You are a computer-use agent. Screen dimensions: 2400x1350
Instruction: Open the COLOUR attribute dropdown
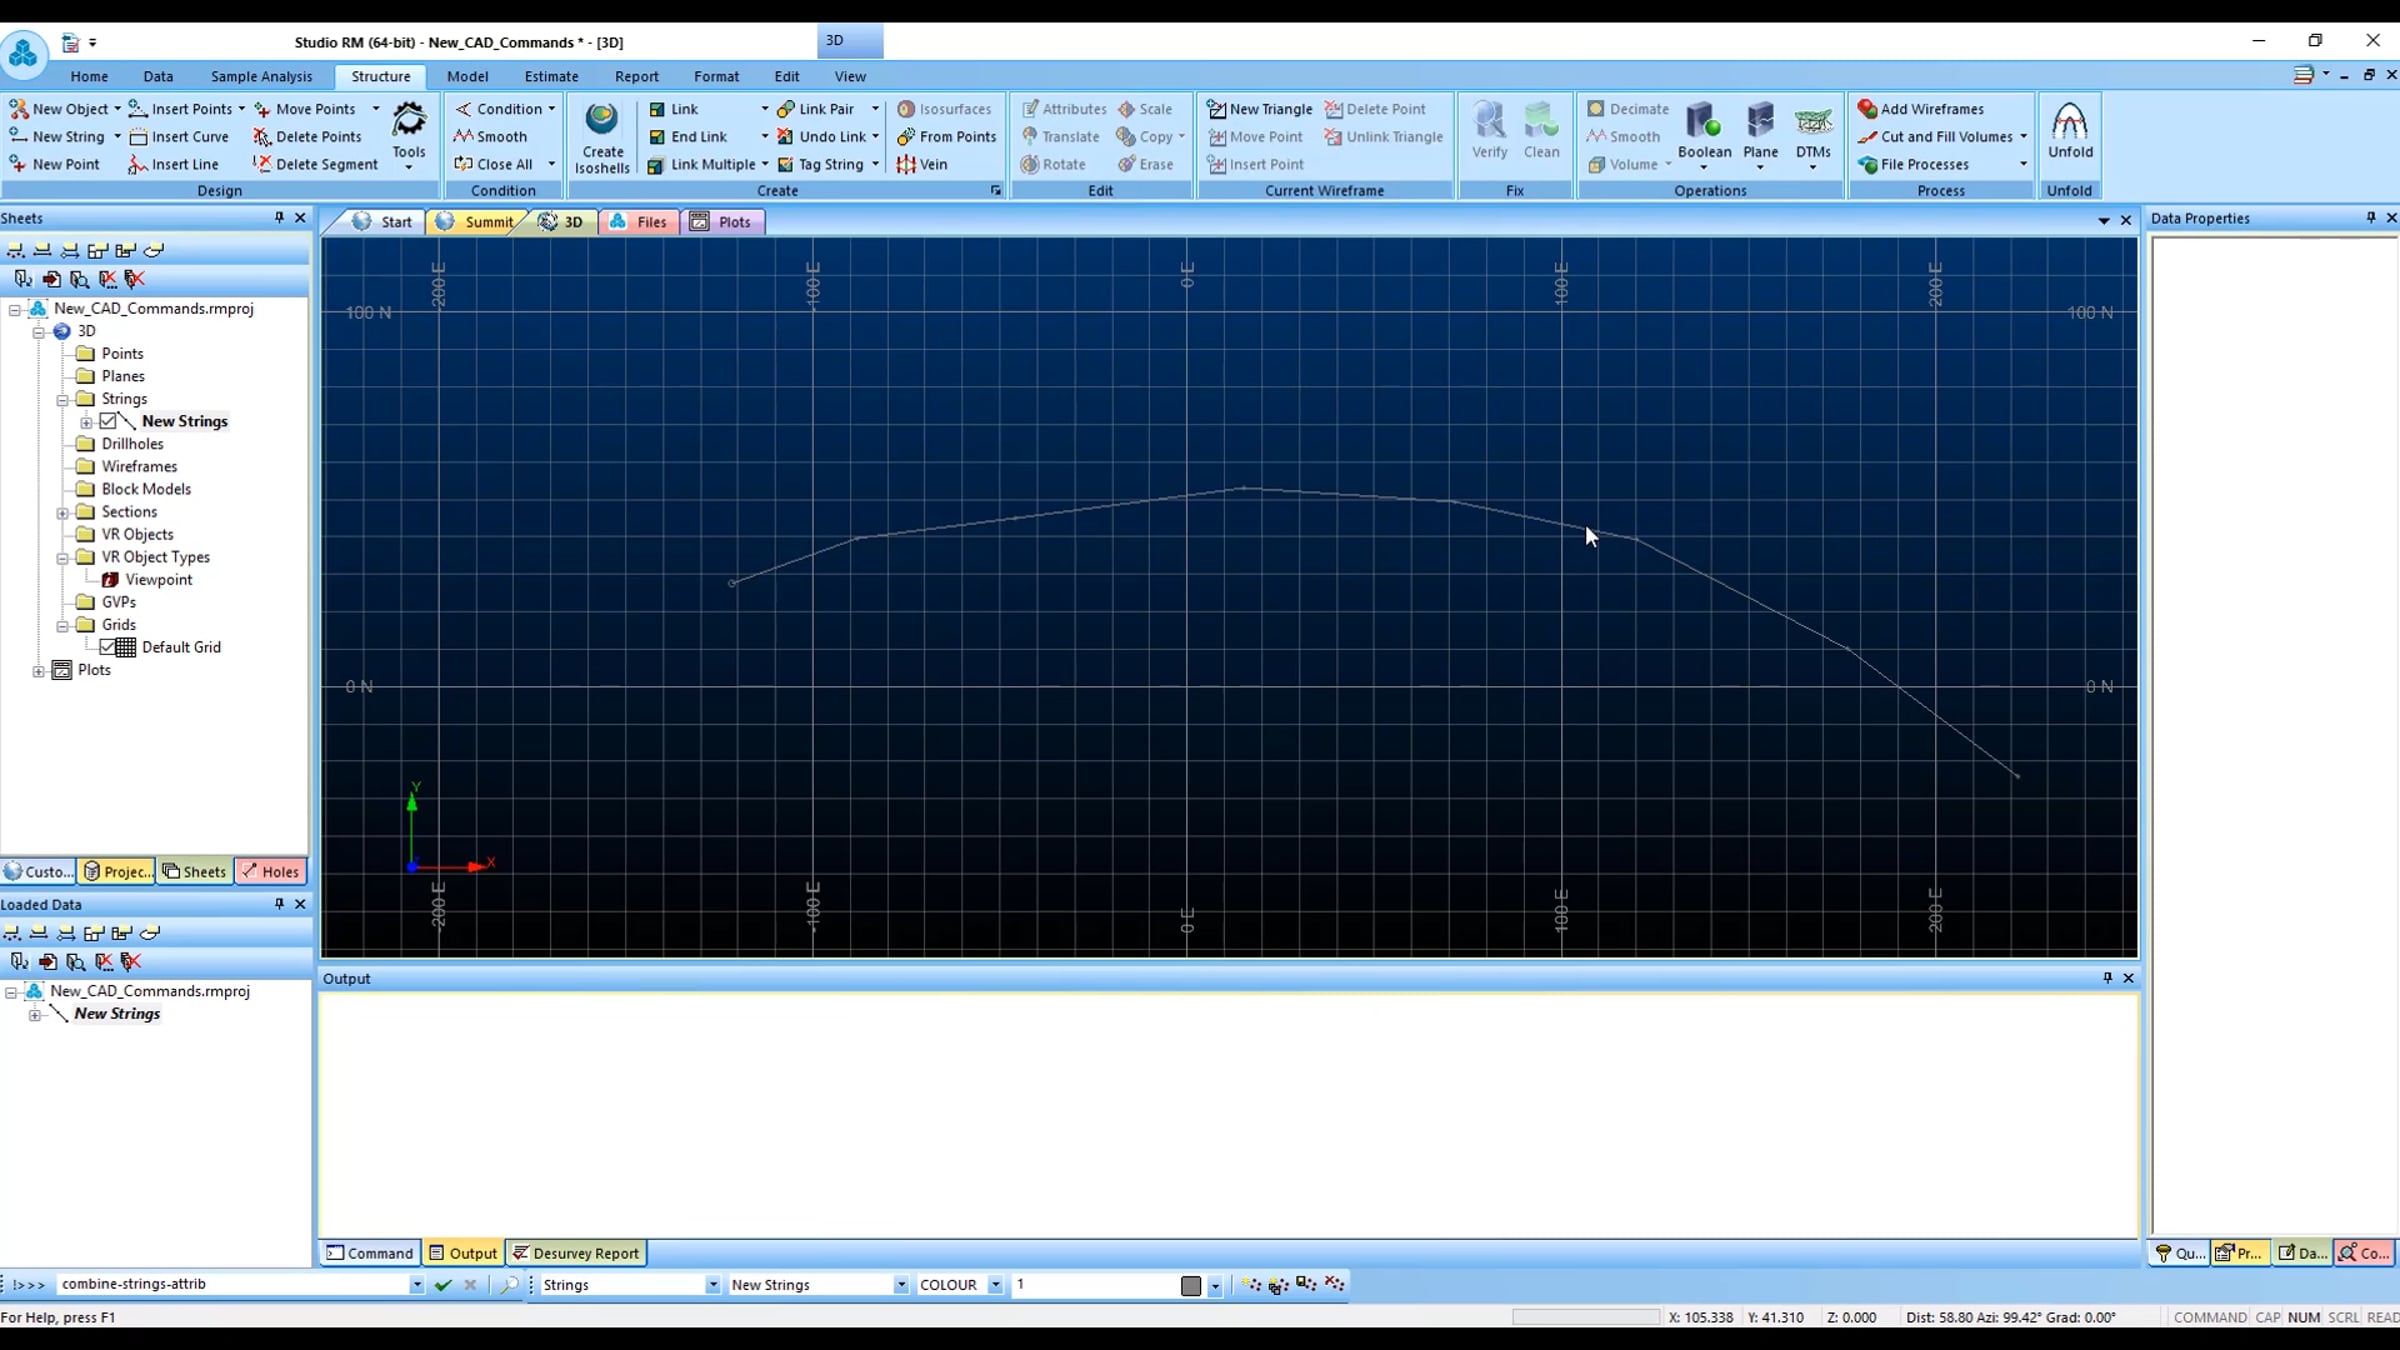(x=995, y=1285)
